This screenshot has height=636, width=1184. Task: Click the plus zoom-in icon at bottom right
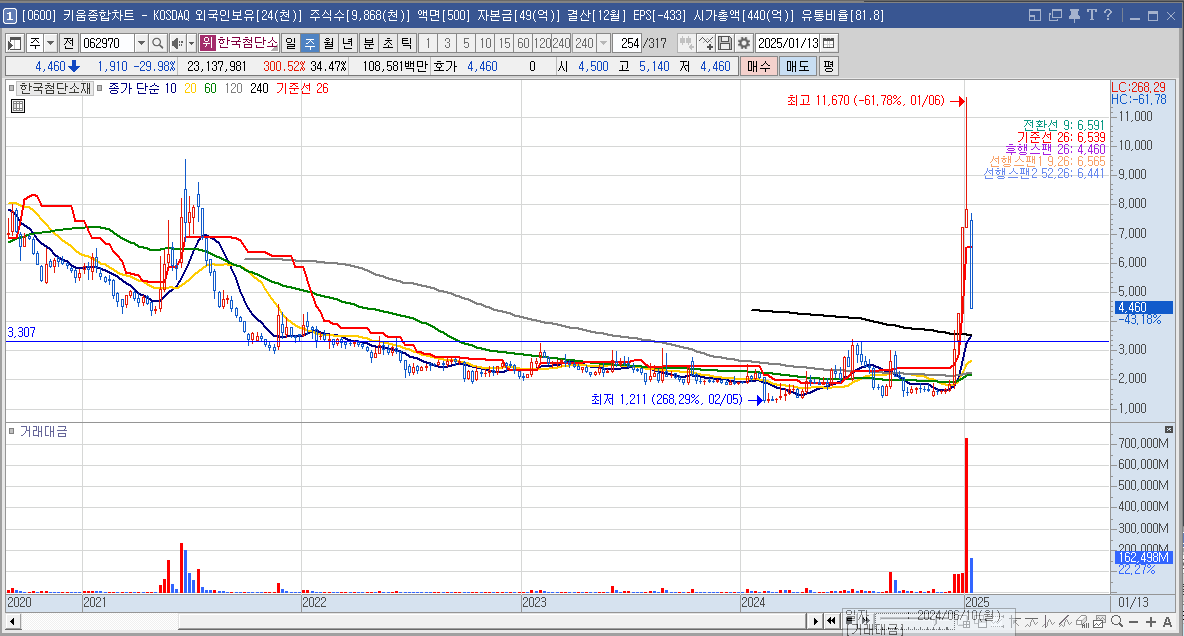pyautogui.click(x=1151, y=622)
